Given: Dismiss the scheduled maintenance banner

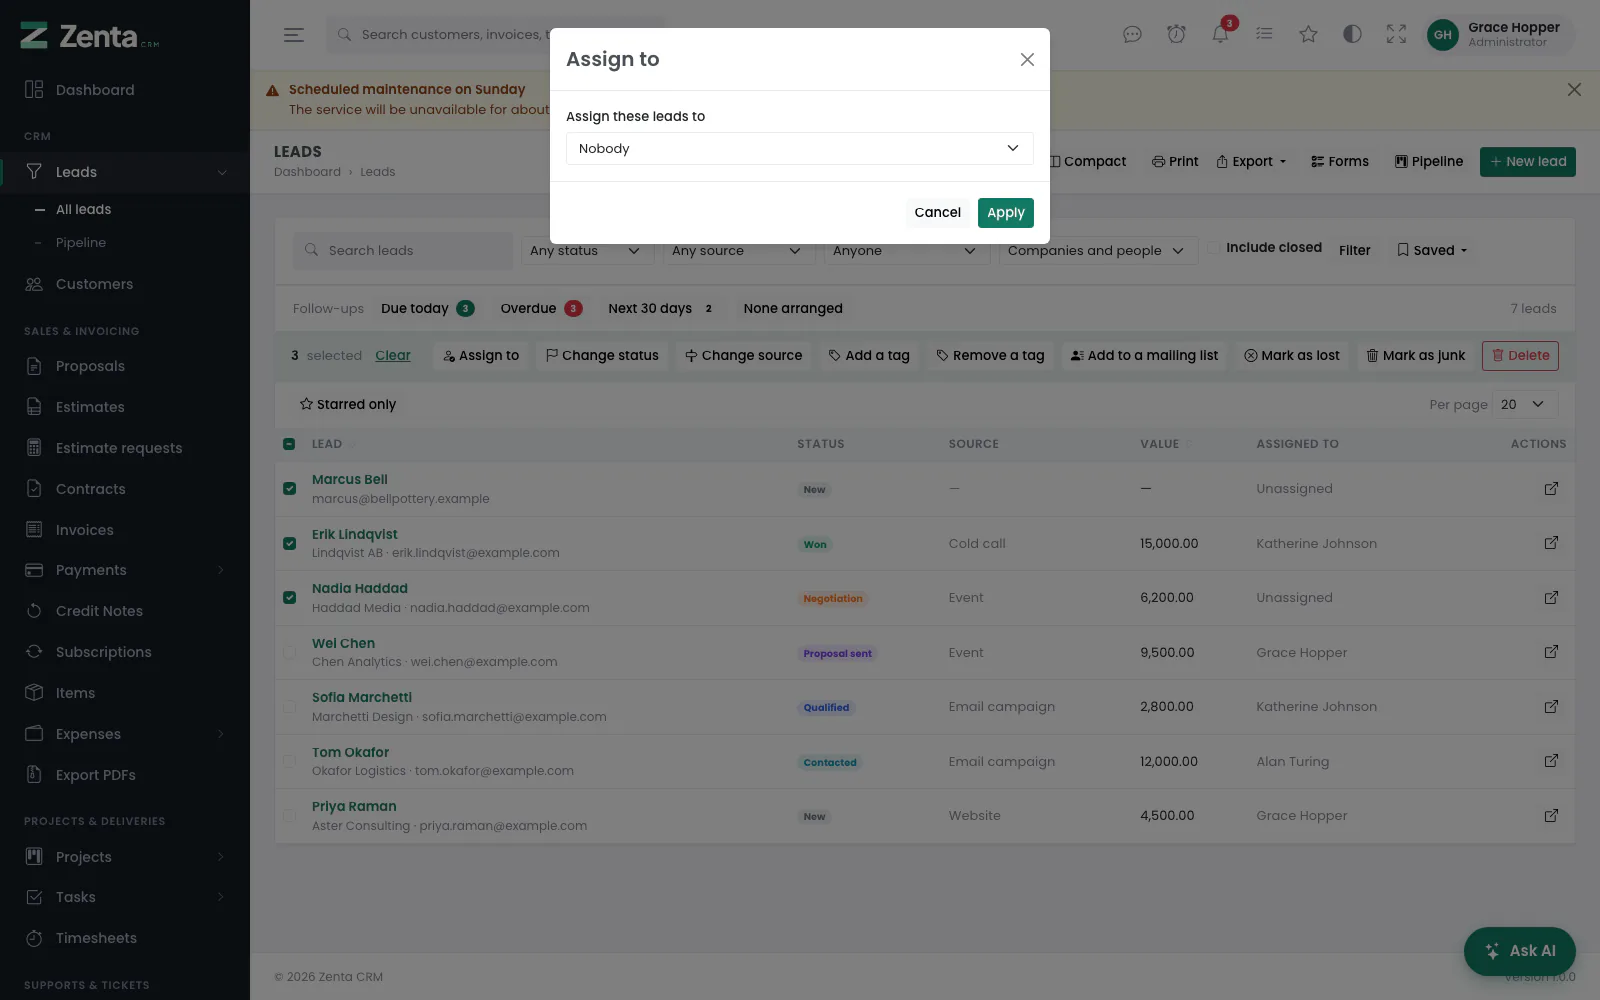Looking at the screenshot, I should click(1574, 90).
